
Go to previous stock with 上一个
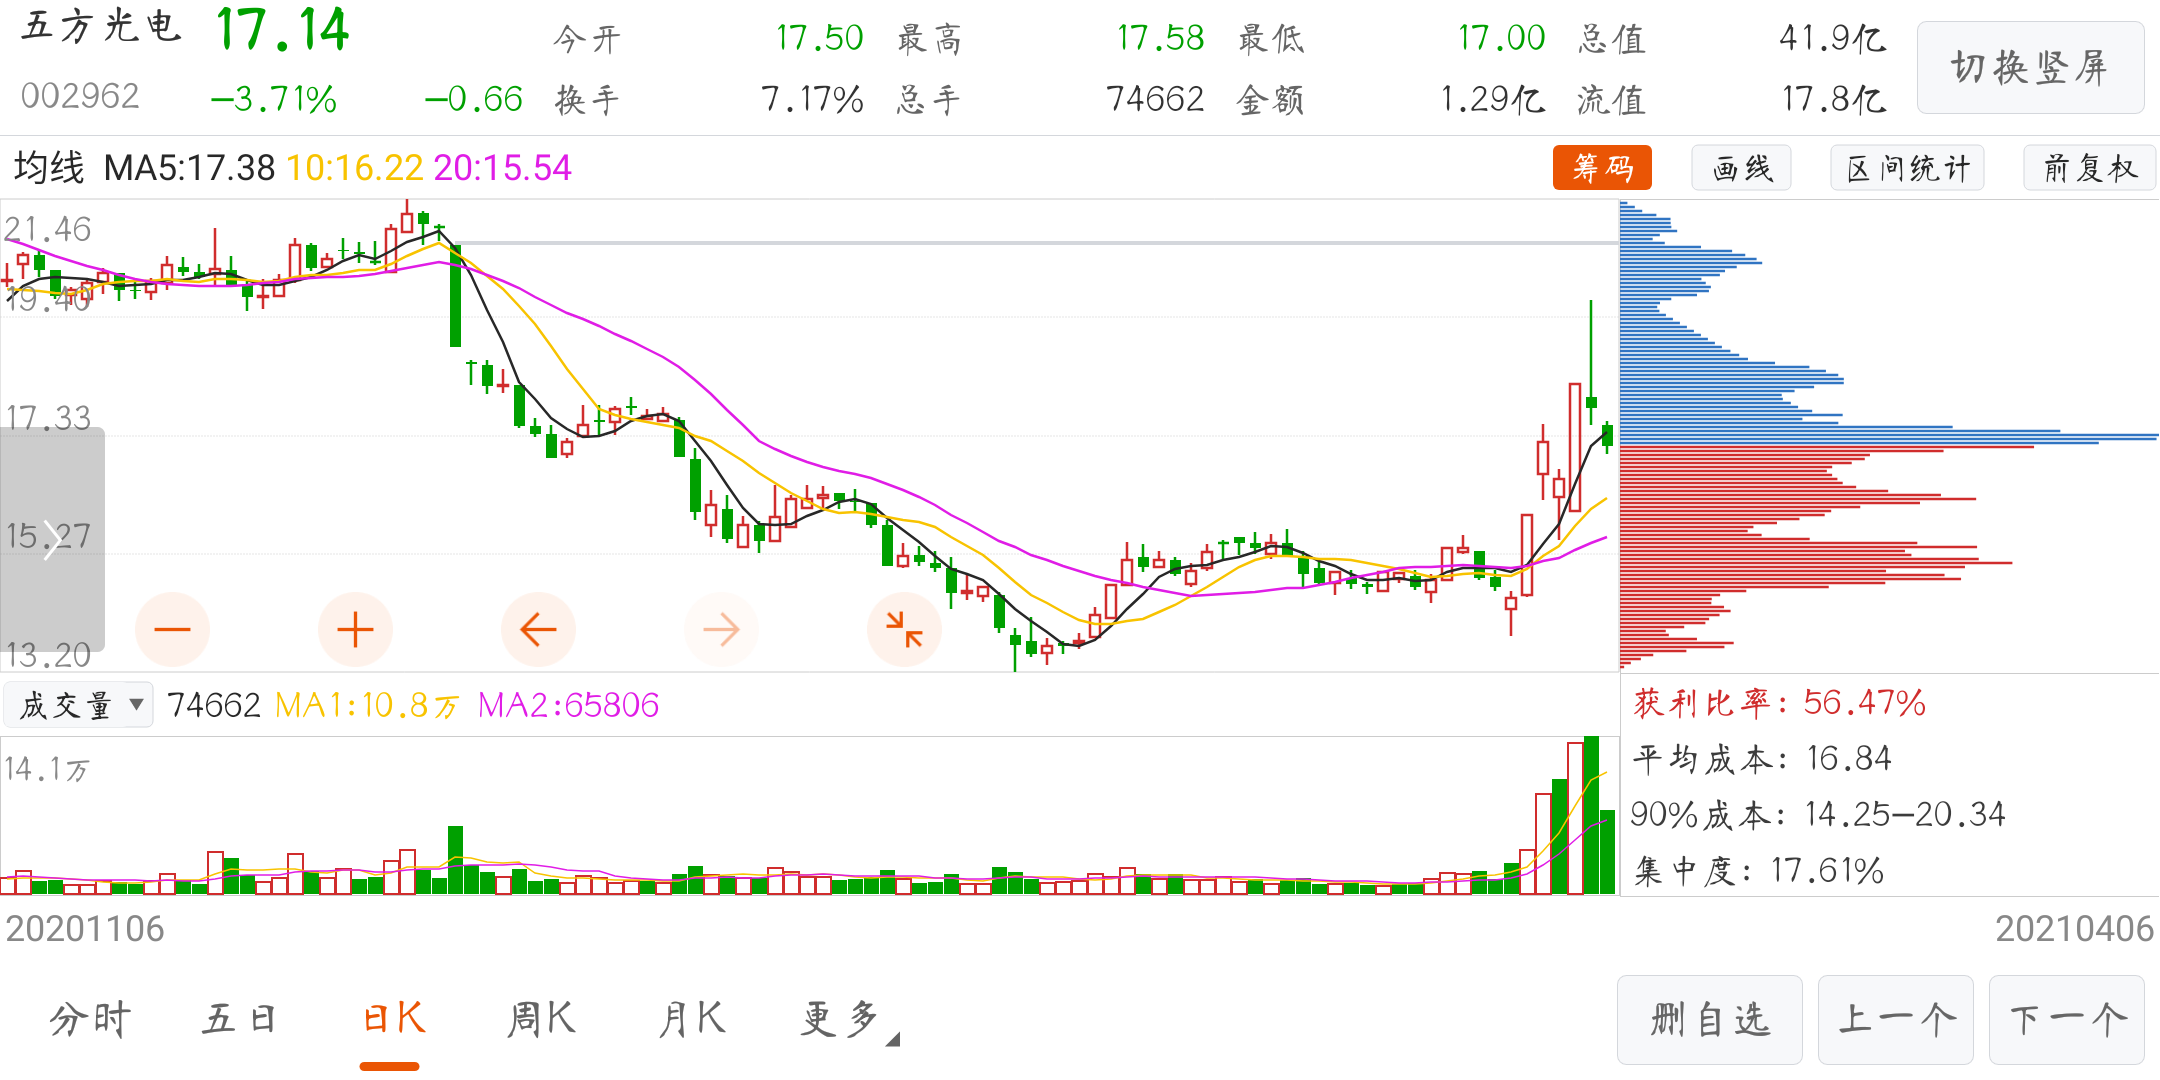coord(1896,1020)
